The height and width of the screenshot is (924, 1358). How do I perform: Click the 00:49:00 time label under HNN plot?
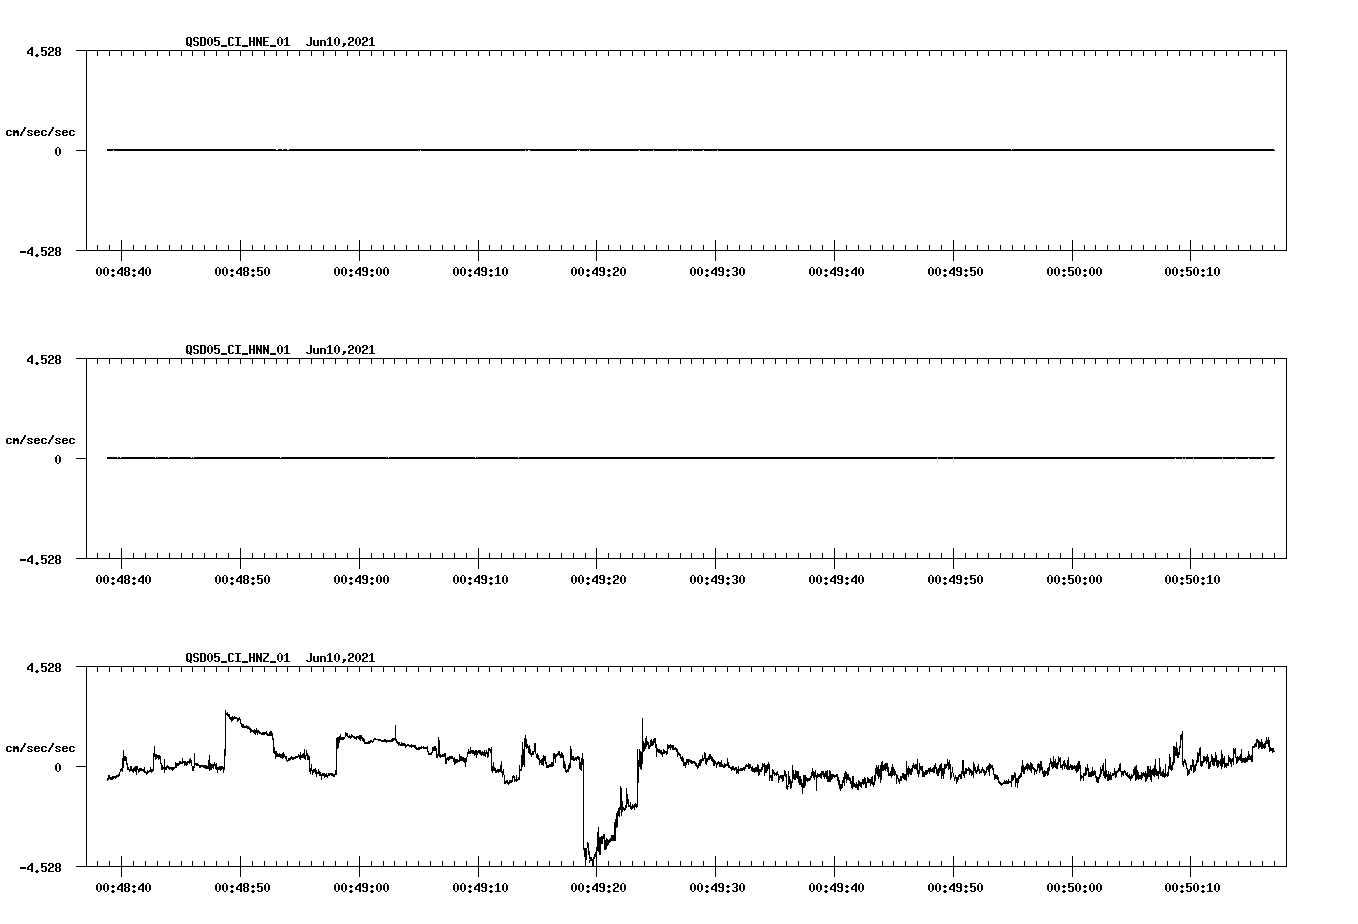pos(361,579)
